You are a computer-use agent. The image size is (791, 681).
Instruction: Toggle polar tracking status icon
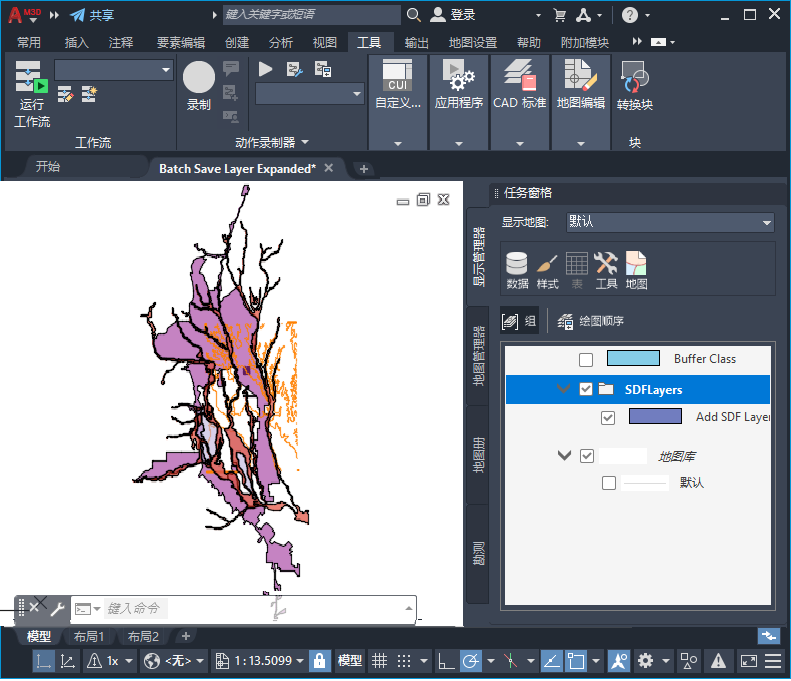point(471,661)
